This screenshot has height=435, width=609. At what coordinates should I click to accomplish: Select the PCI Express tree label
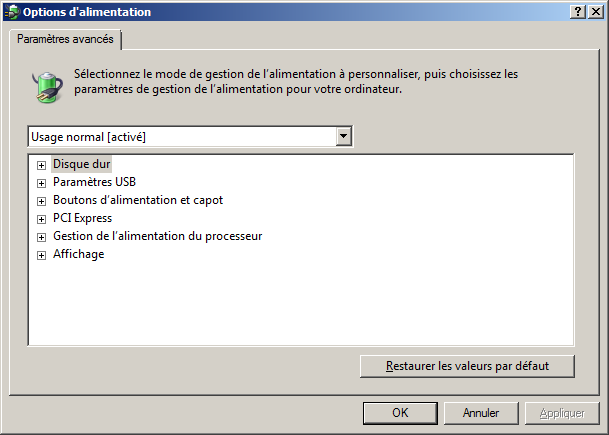[x=82, y=219]
